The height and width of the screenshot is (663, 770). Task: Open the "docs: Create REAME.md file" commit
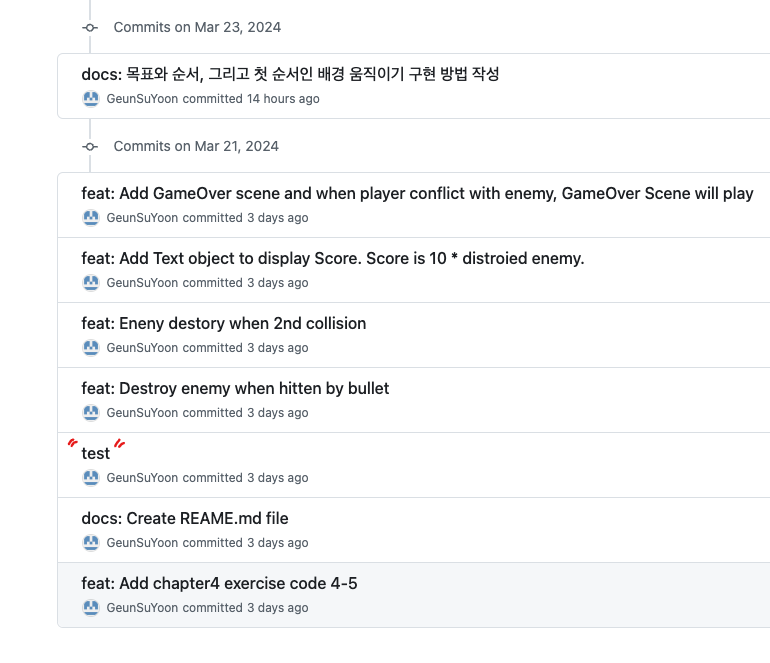tap(185, 518)
